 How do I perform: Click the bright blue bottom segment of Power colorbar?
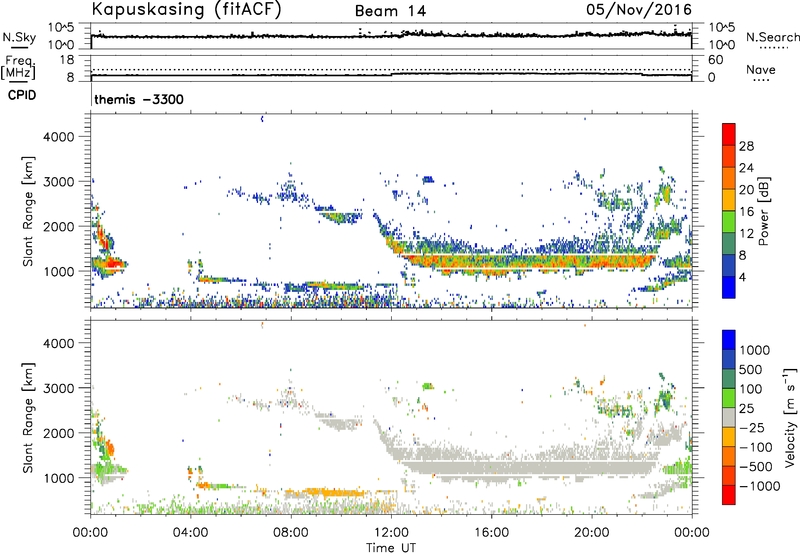tap(729, 287)
